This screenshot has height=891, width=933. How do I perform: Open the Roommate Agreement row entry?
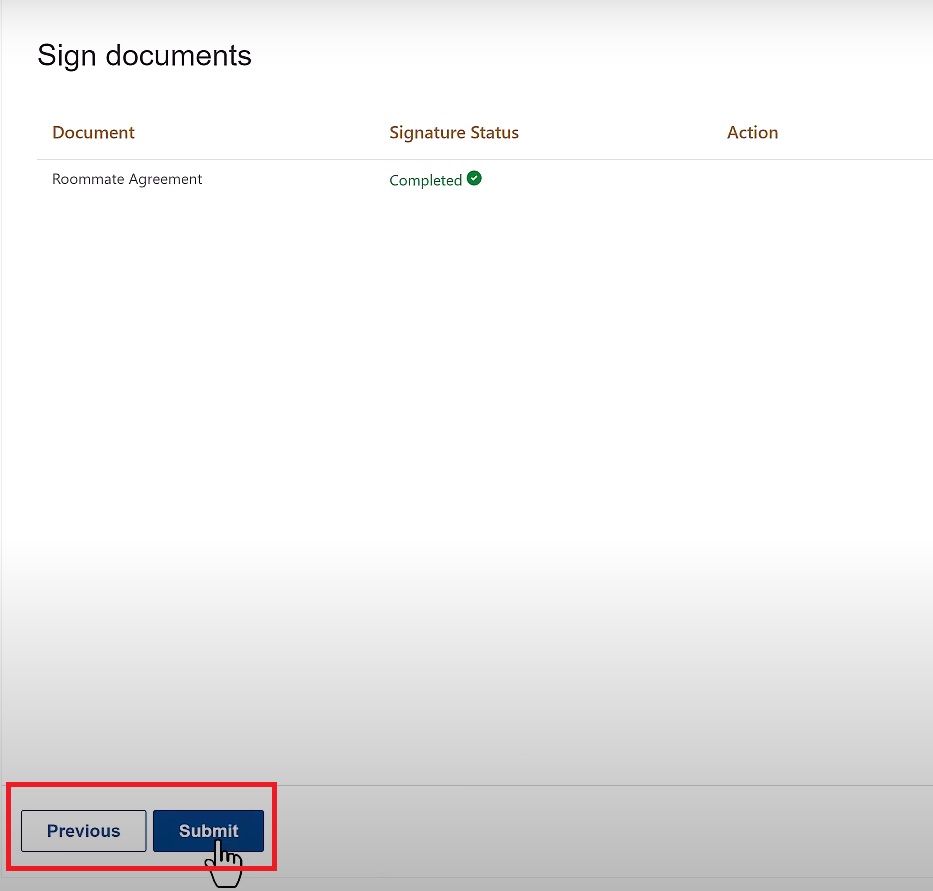pyautogui.click(x=127, y=180)
